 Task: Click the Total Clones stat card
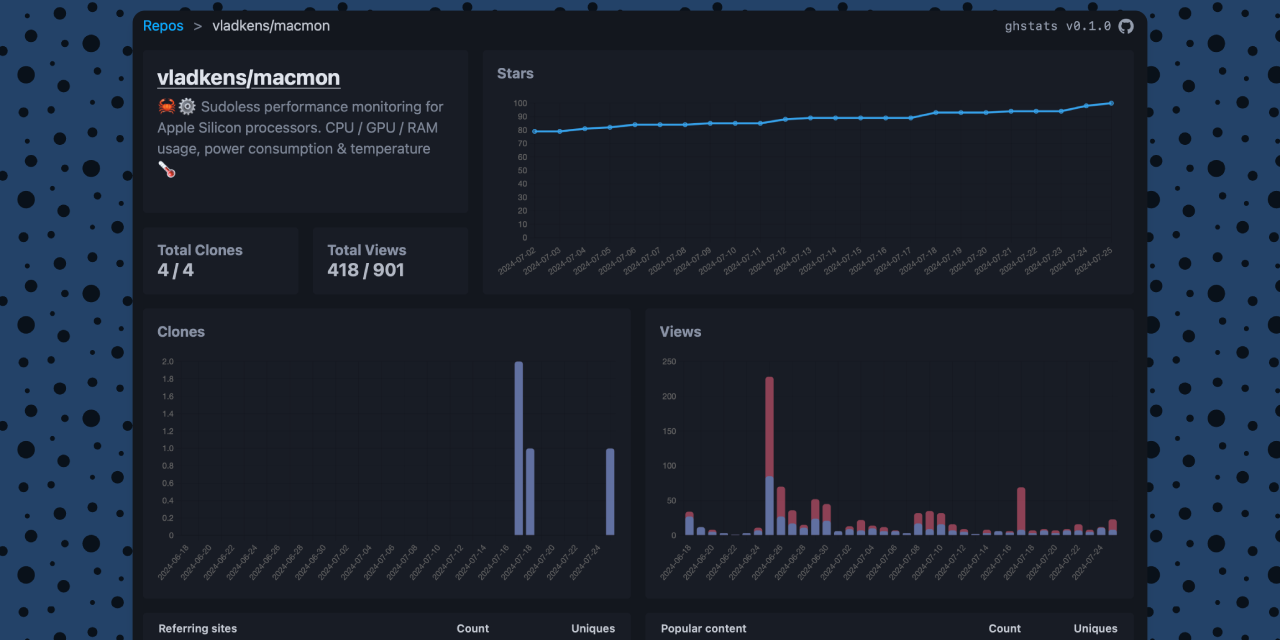click(x=220, y=260)
